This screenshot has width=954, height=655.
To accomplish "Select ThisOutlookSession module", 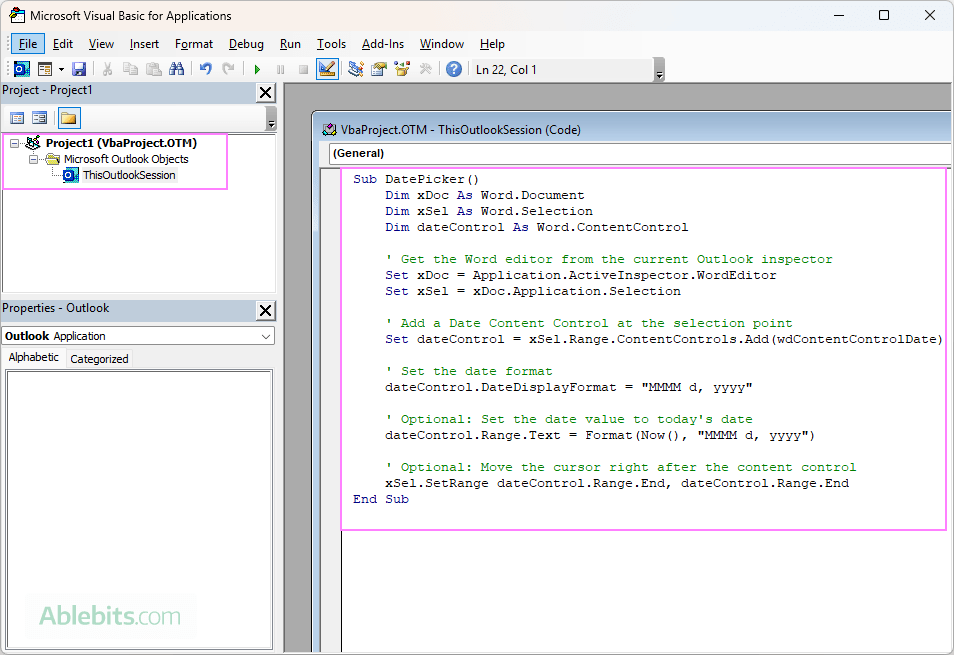I will pos(129,175).
